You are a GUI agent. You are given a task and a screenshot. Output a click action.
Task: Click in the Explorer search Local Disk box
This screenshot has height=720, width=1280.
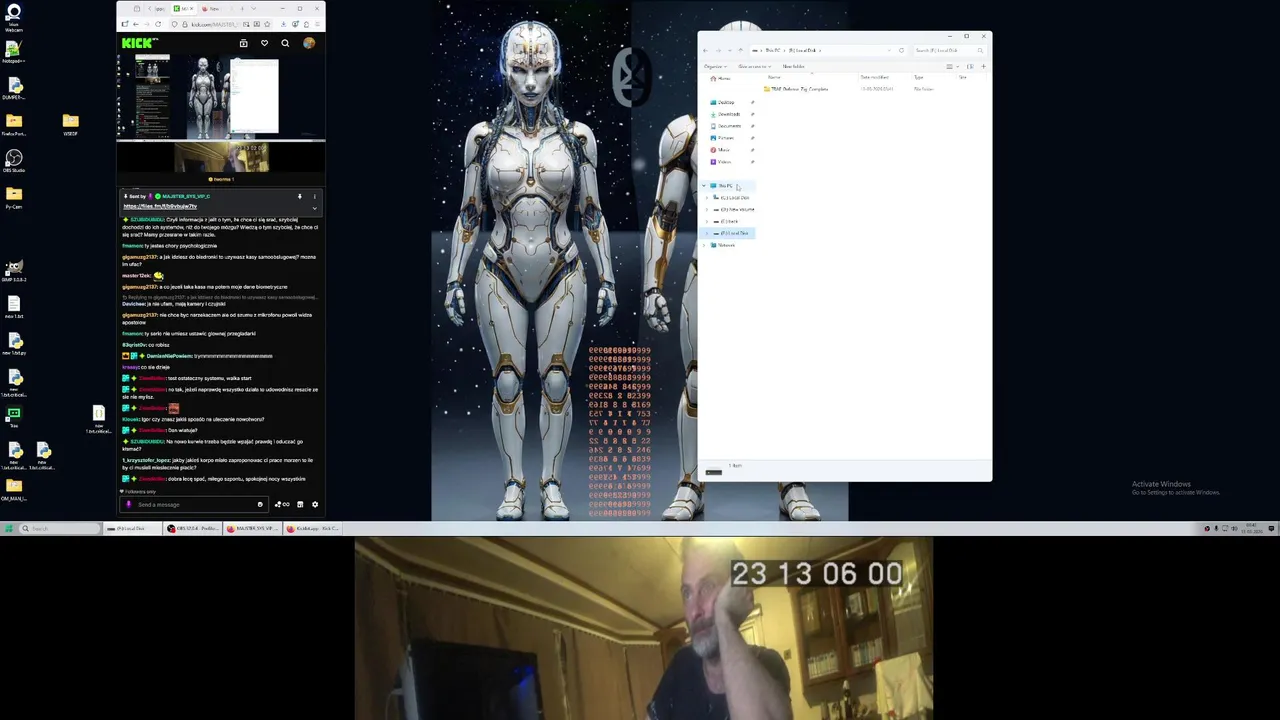pyautogui.click(x=949, y=50)
